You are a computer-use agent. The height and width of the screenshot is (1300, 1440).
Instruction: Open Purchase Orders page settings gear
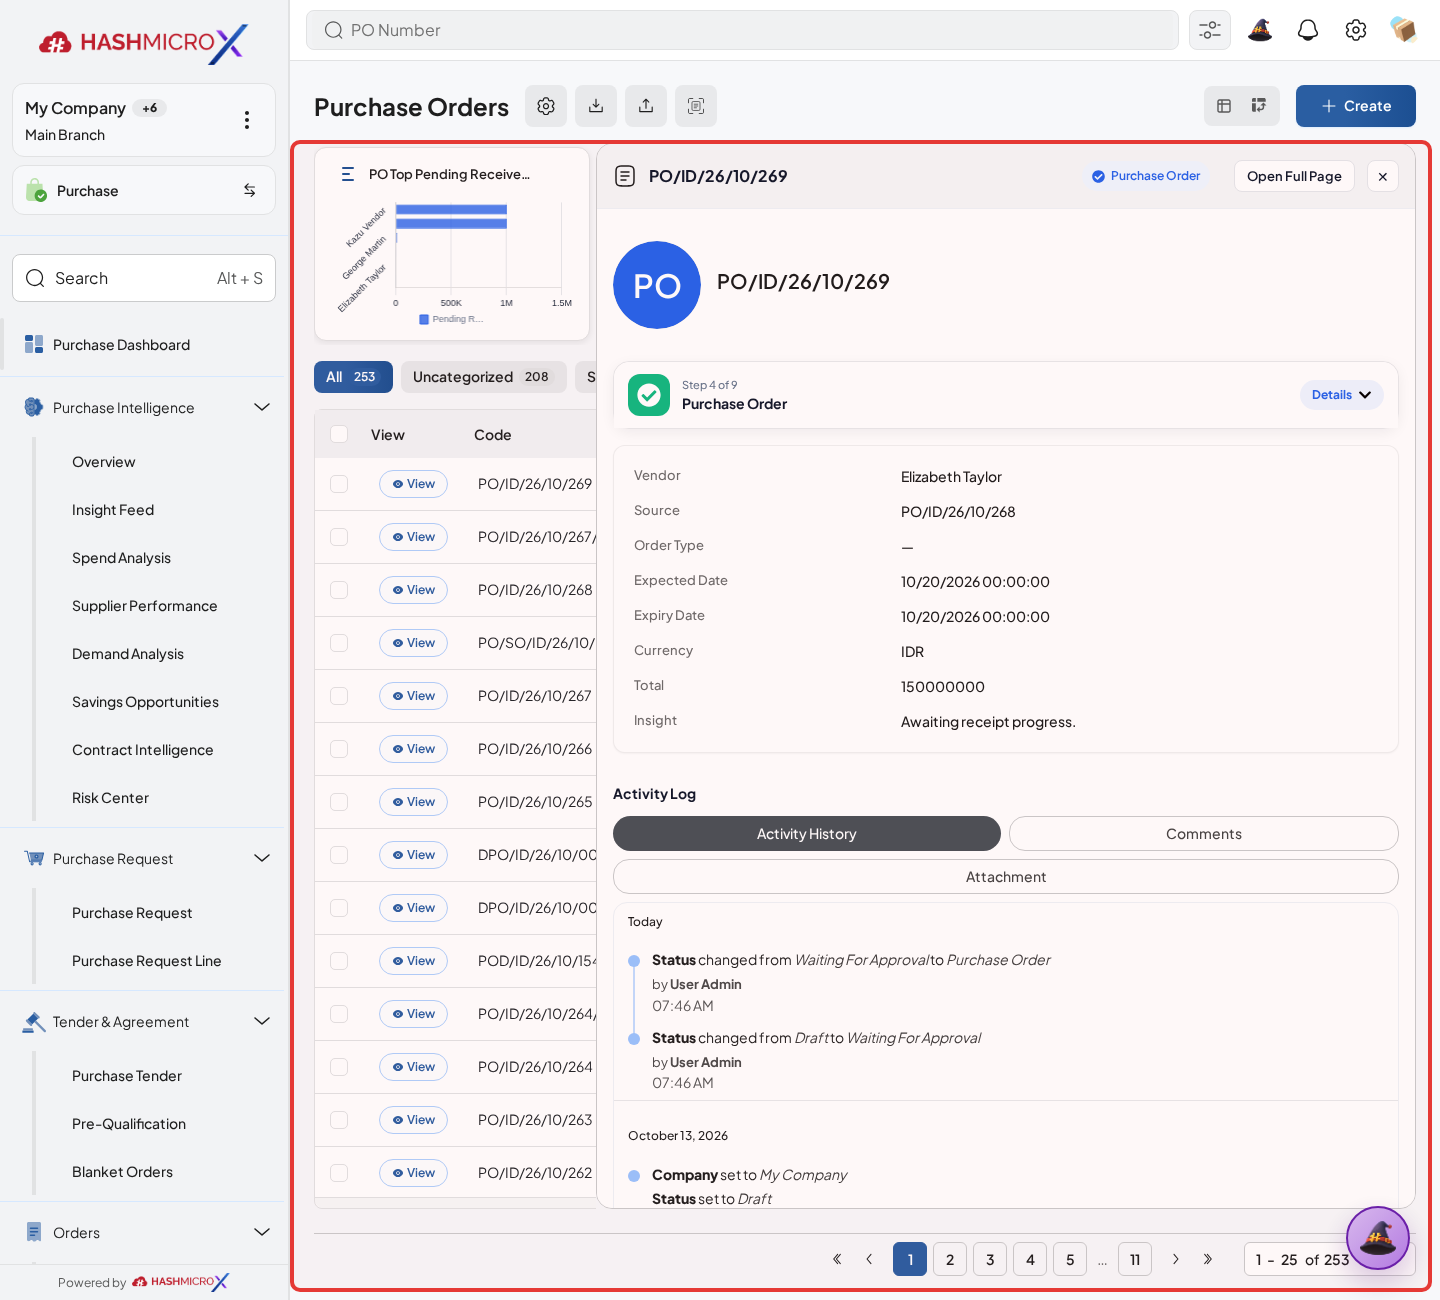546,106
